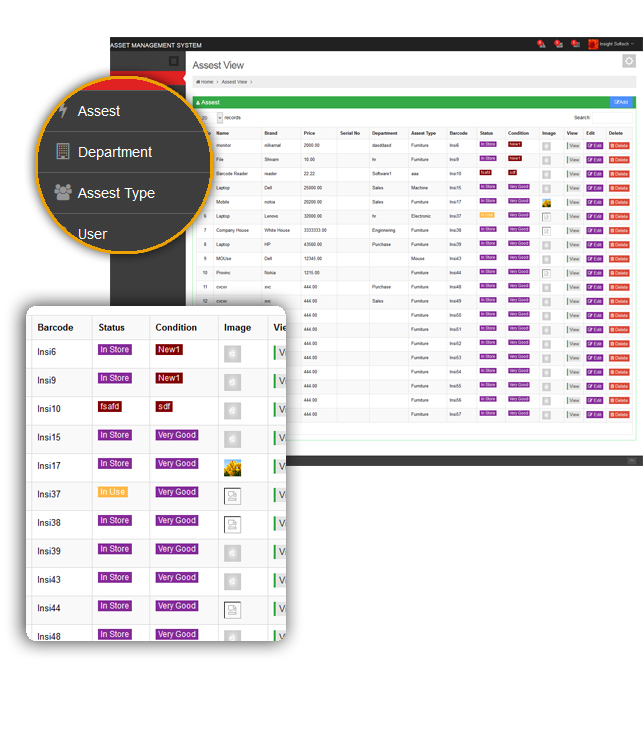The image size is (643, 737).
Task: Click the sidebar toggle icon in dark header
Action: (173, 61)
